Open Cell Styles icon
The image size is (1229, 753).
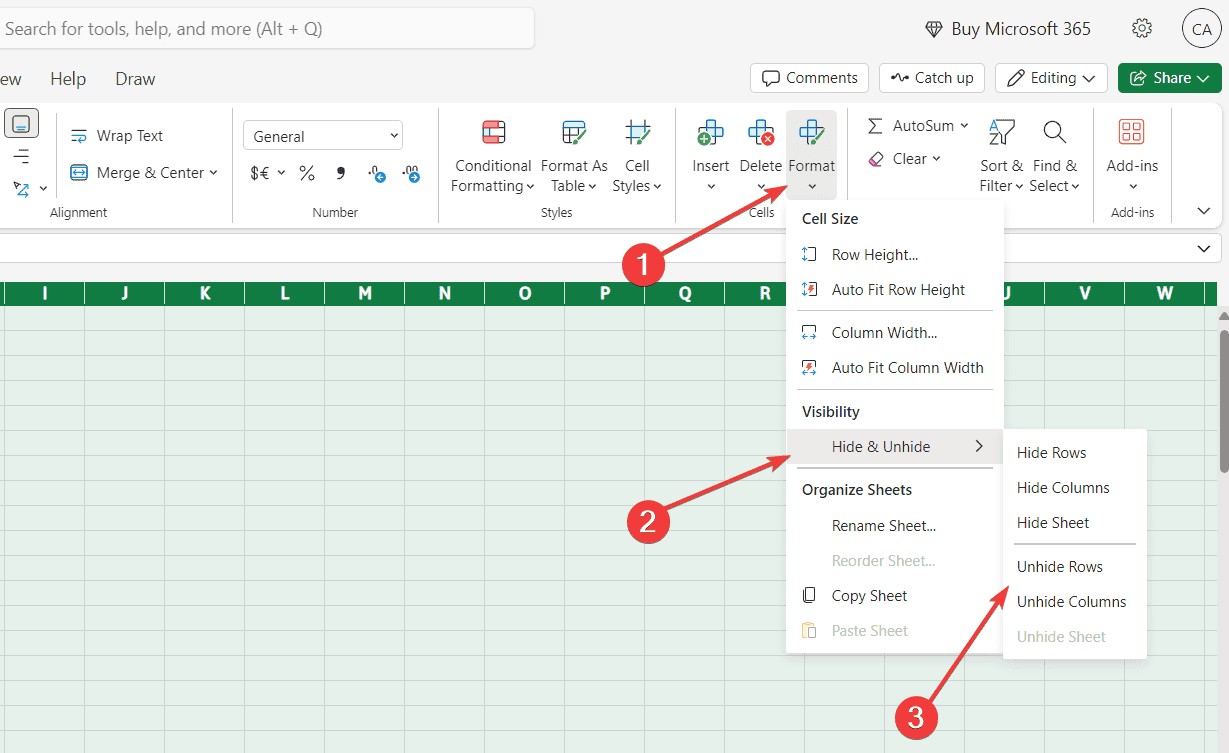[637, 132]
